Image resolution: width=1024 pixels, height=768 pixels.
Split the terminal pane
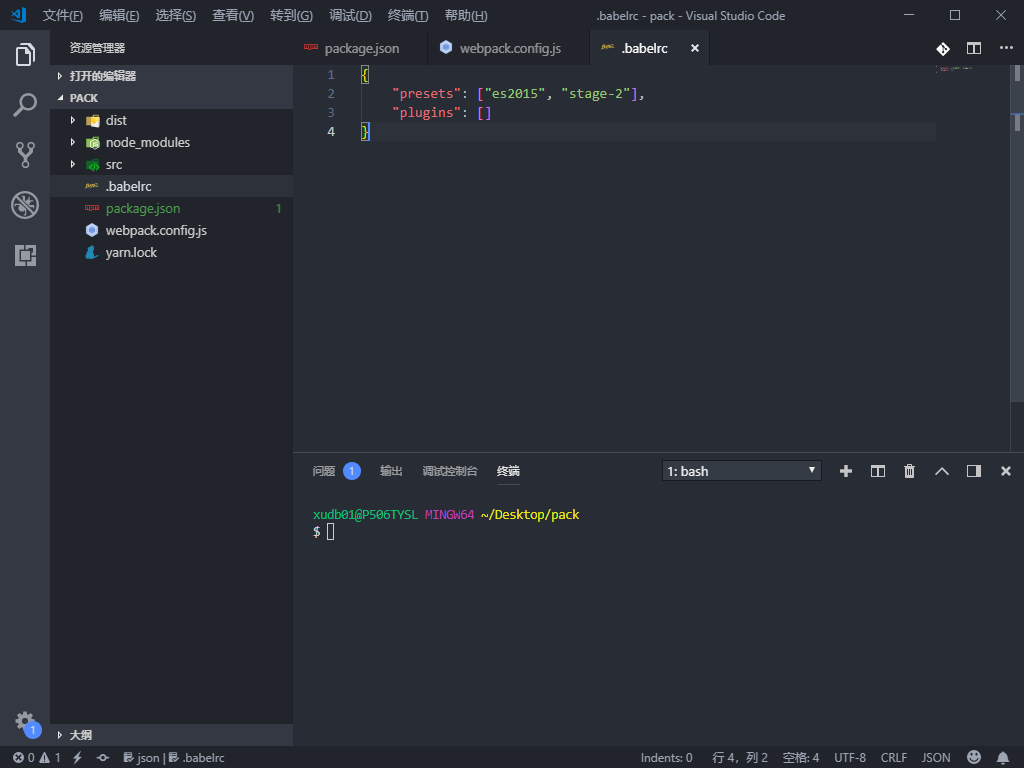coord(878,471)
